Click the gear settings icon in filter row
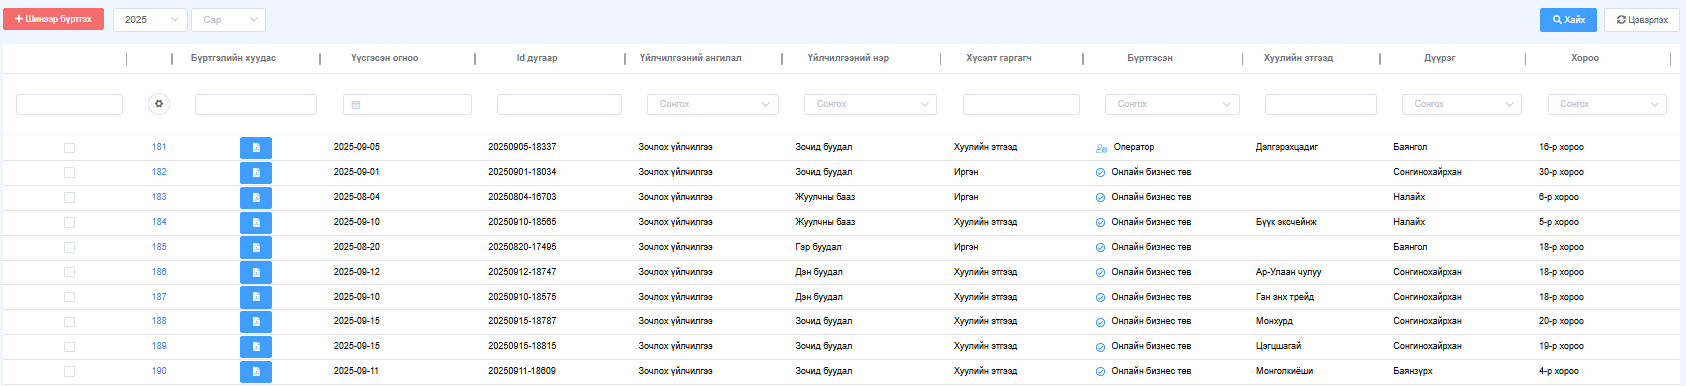Screen dimensions: 1686x386 tap(159, 104)
